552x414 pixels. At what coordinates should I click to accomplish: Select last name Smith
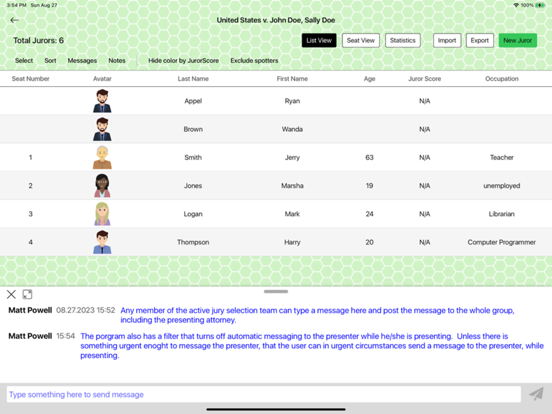point(193,157)
